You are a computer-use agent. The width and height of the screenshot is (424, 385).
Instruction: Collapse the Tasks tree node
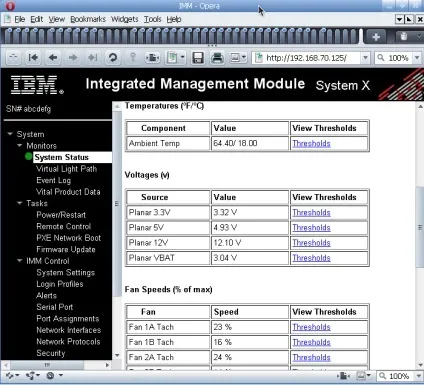[20, 203]
